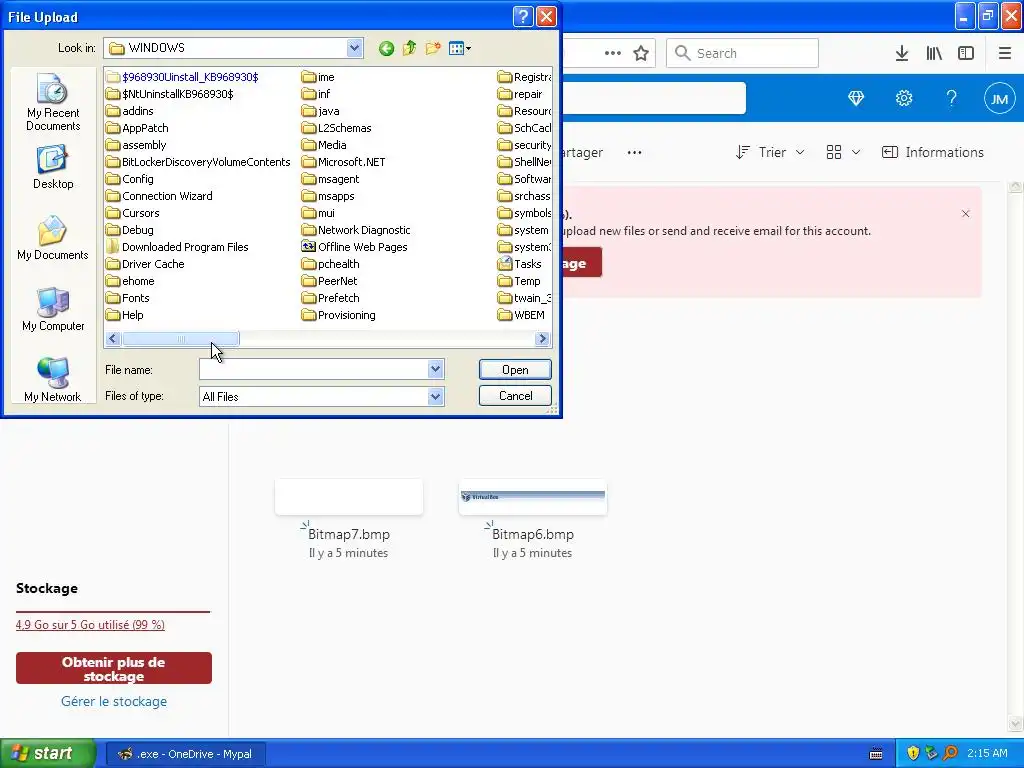Toggle browser sidebar icon
The width and height of the screenshot is (1024, 768).
click(x=966, y=53)
